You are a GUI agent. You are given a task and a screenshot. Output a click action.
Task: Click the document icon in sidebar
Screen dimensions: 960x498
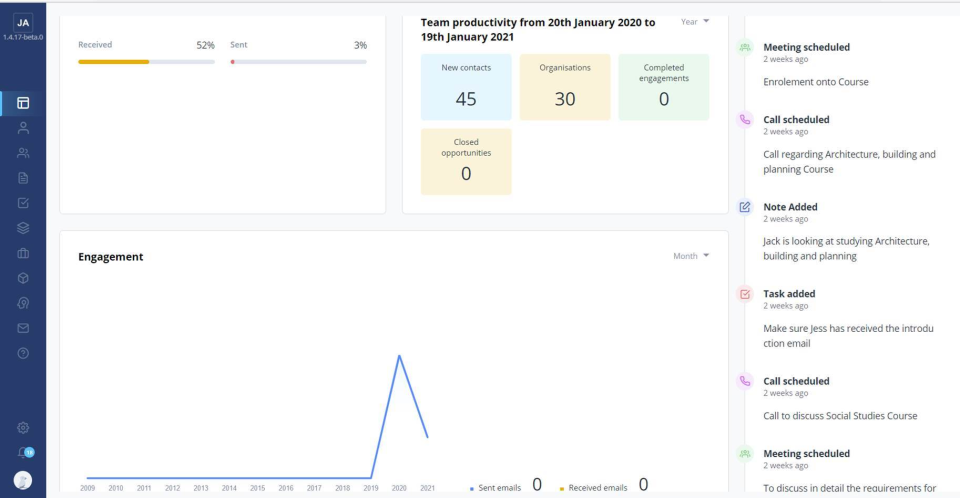pyautogui.click(x=23, y=178)
